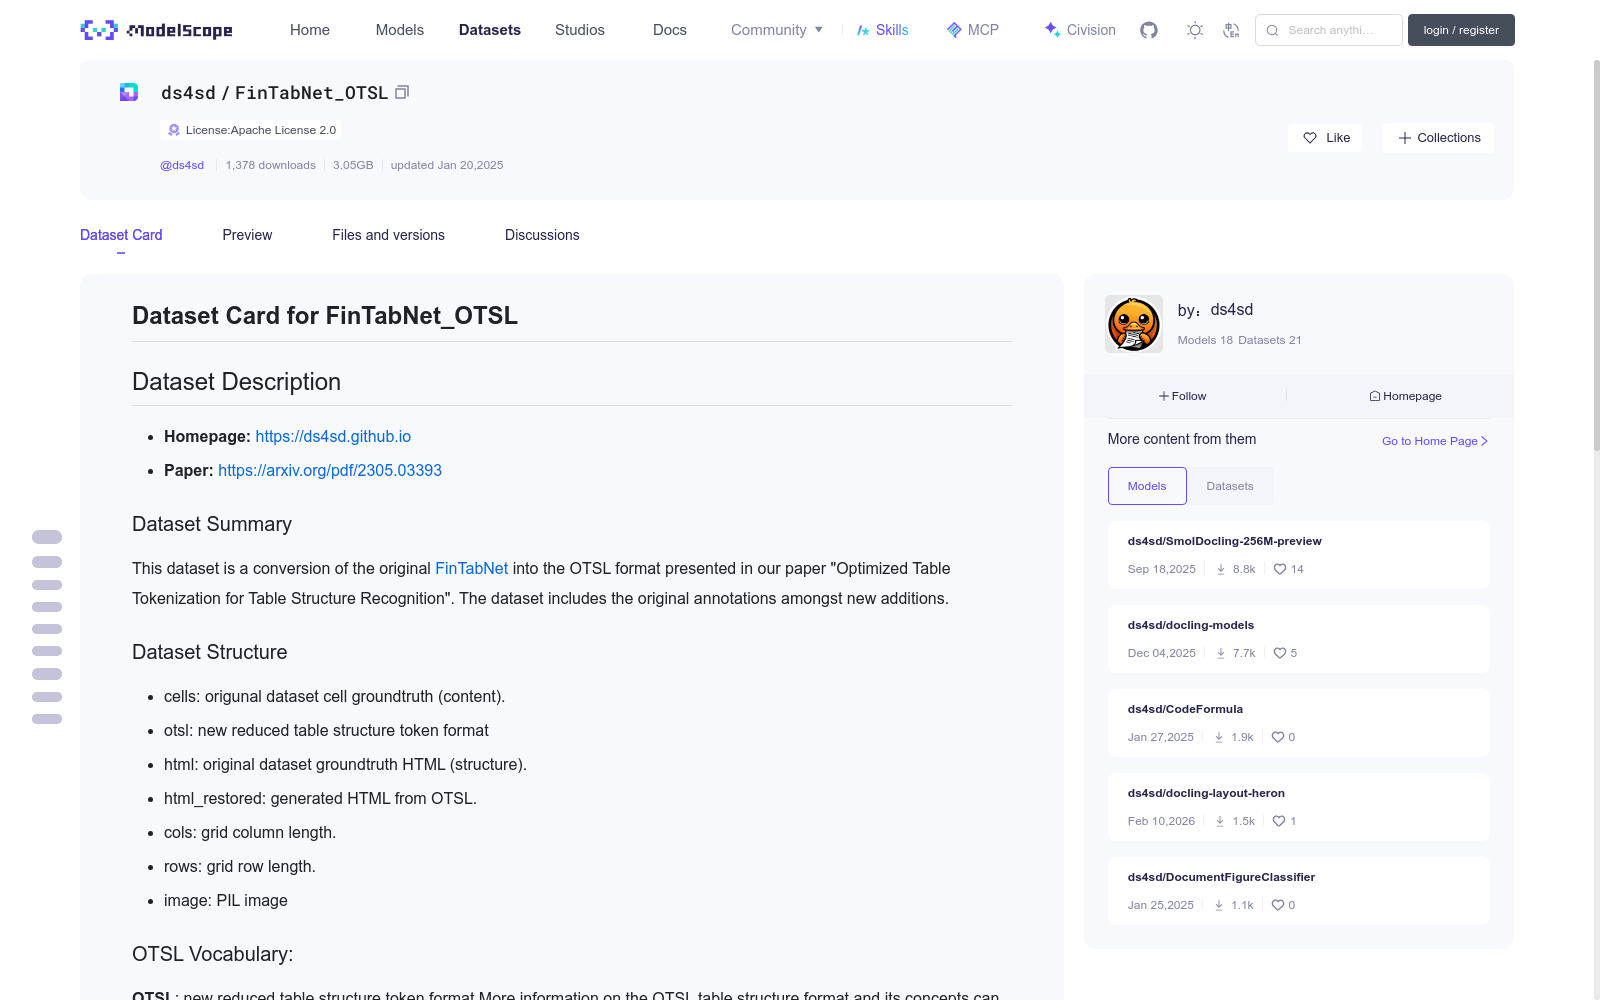Click 'updated Jan 20,2025' text
Screen dimensions: 1600x1000
coord(447,165)
